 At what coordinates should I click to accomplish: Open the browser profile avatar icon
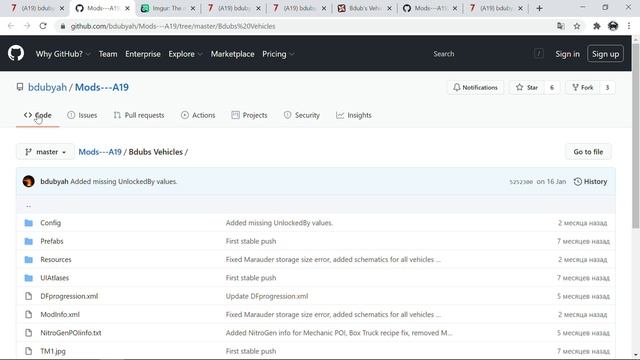tap(613, 26)
